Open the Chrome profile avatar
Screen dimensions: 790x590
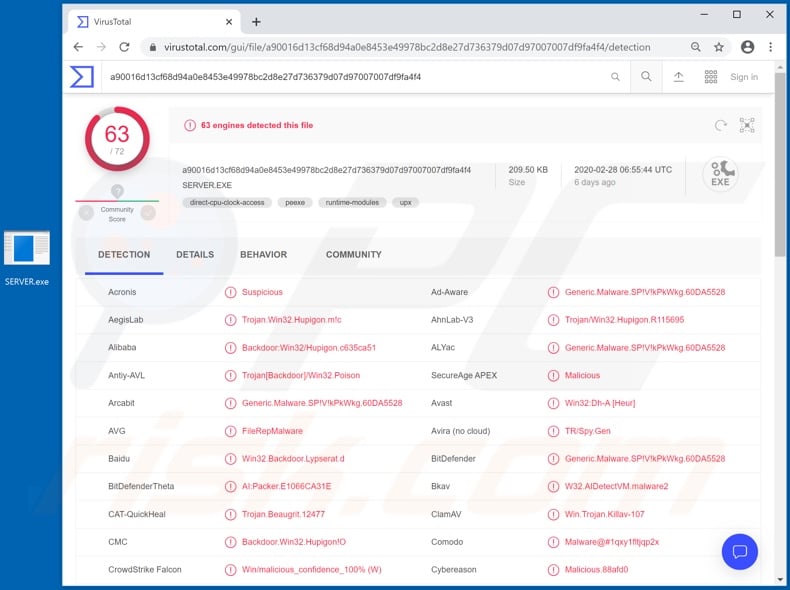[x=746, y=47]
